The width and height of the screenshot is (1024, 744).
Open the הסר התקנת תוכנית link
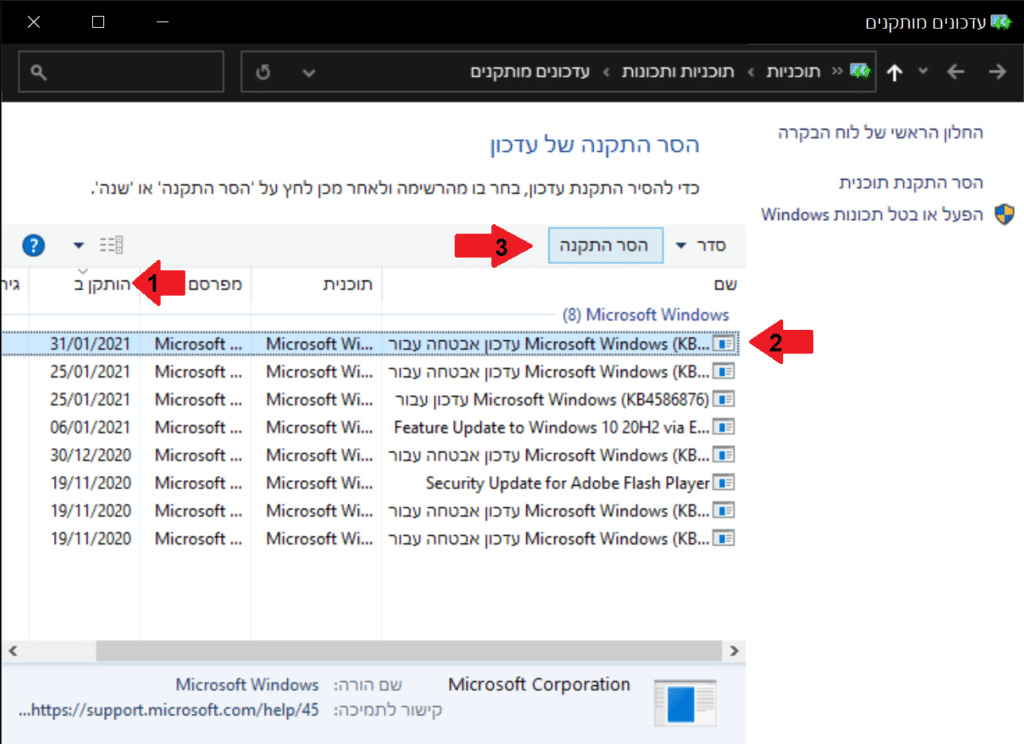coord(911,183)
